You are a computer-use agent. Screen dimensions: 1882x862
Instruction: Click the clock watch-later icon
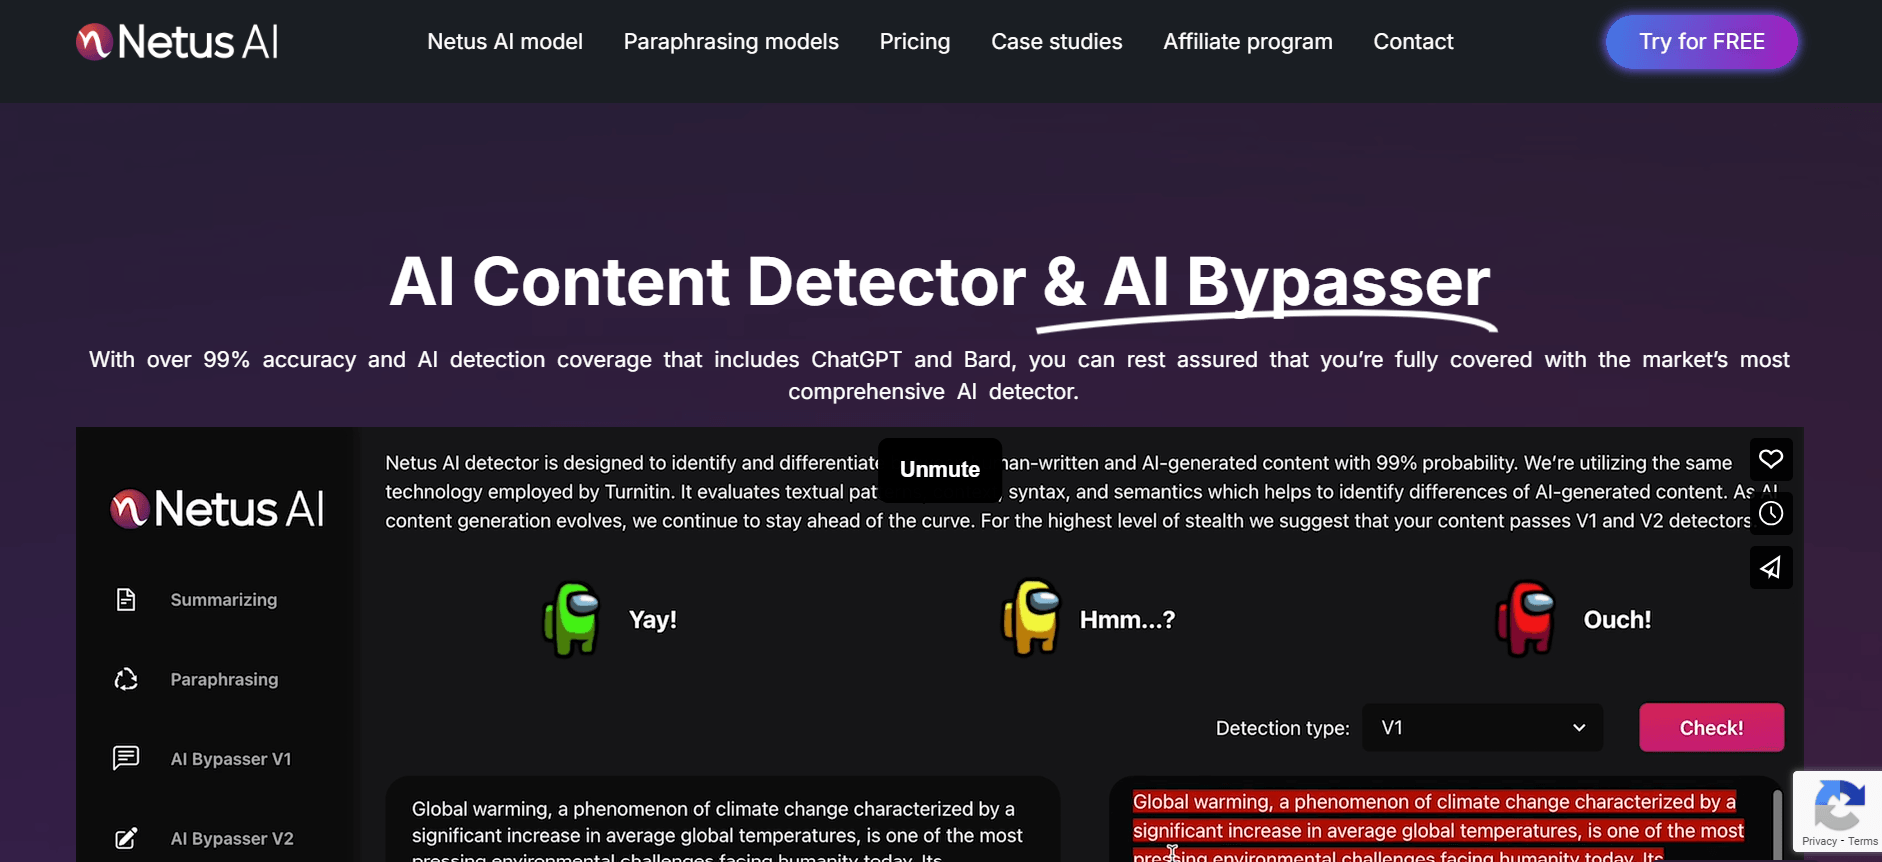click(x=1771, y=514)
